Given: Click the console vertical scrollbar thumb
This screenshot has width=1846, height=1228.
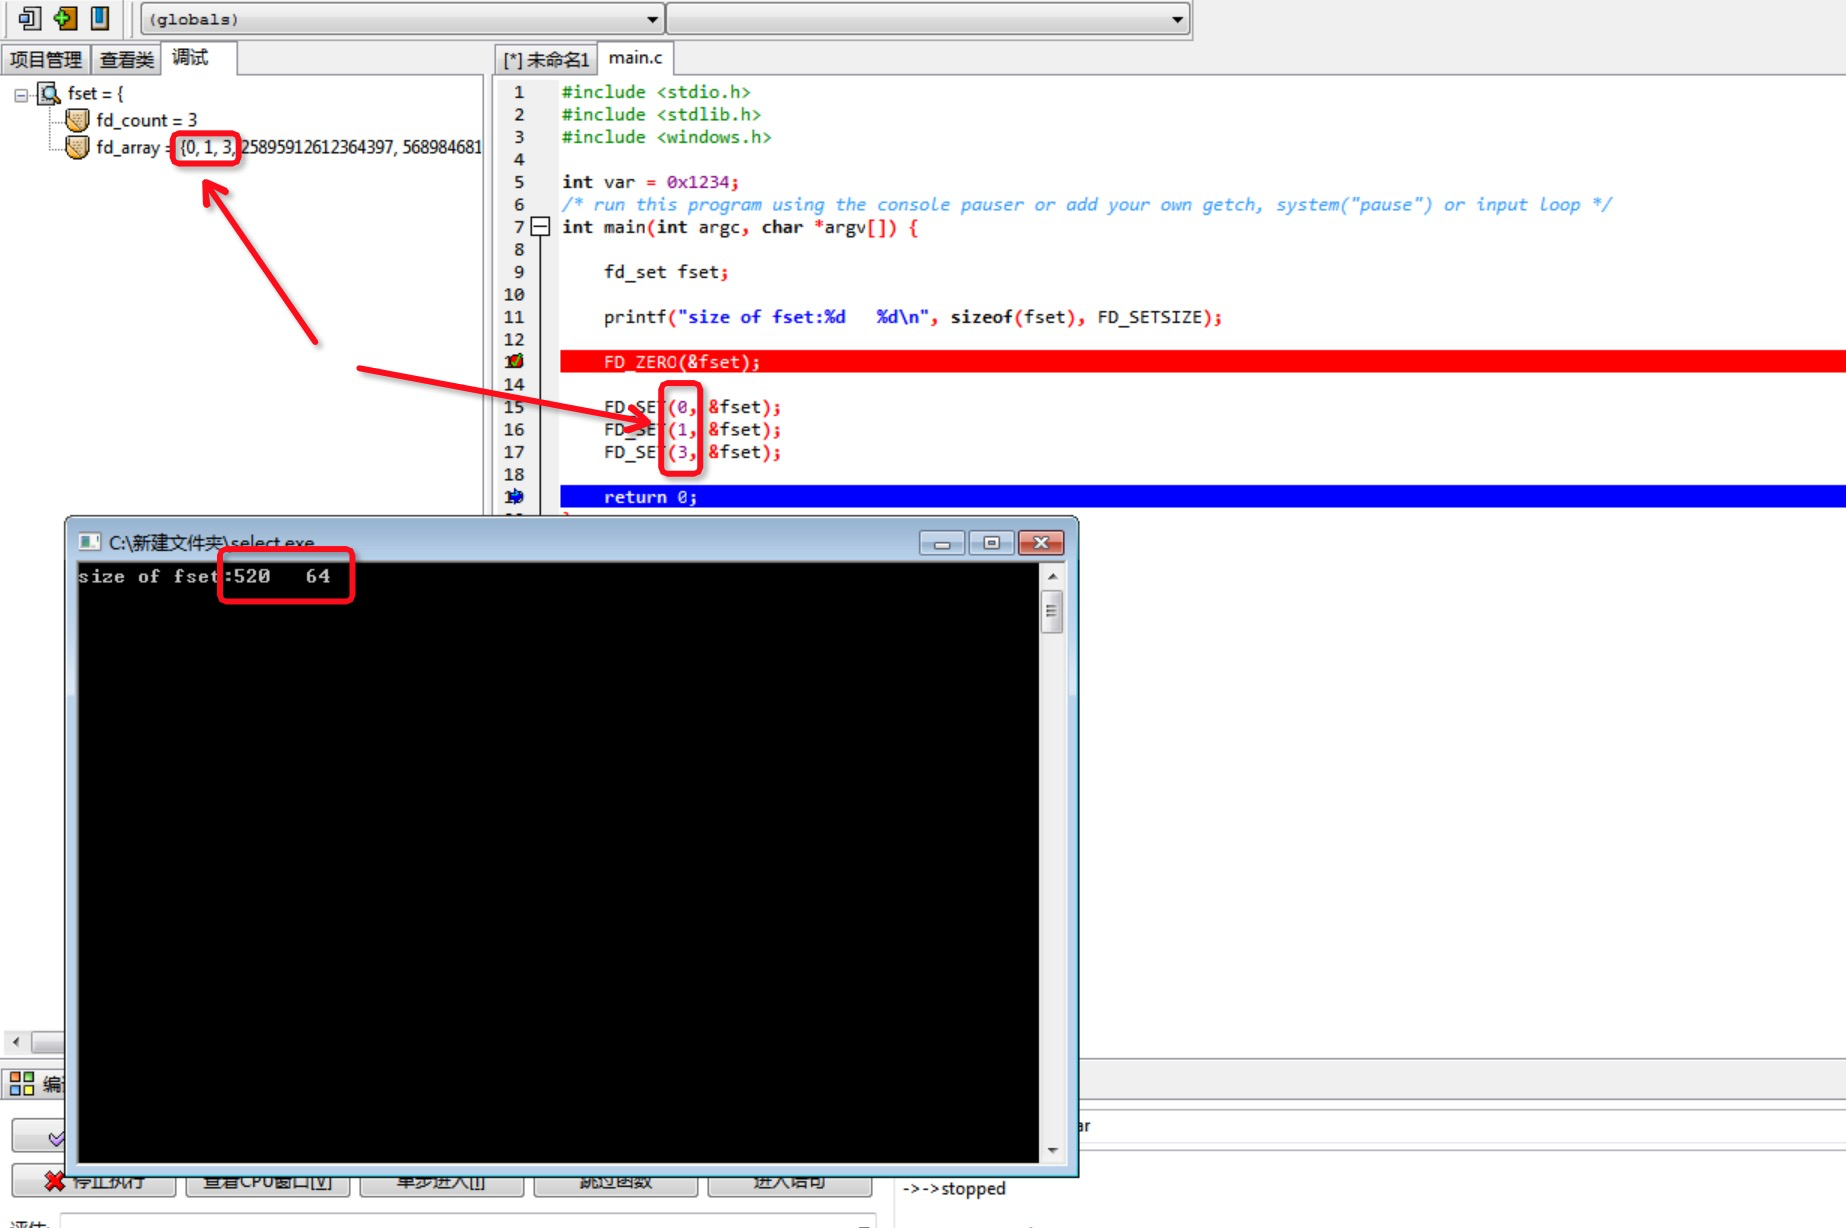Looking at the screenshot, I should tap(1052, 611).
